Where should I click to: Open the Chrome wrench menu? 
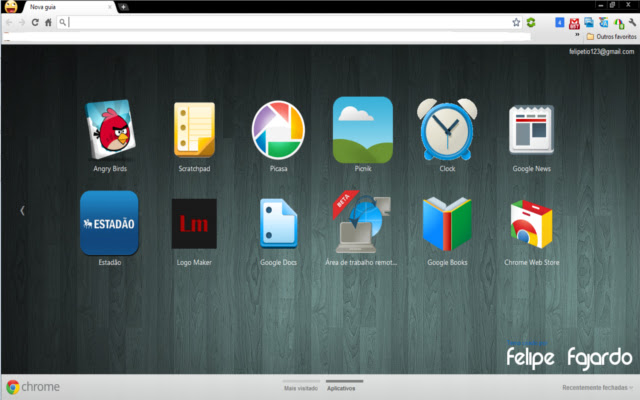point(632,22)
